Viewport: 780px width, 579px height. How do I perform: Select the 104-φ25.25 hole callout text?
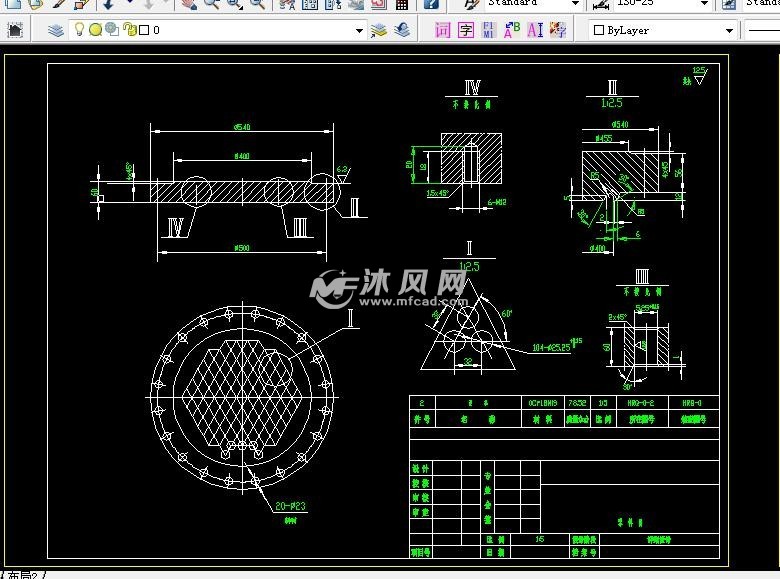pos(551,347)
